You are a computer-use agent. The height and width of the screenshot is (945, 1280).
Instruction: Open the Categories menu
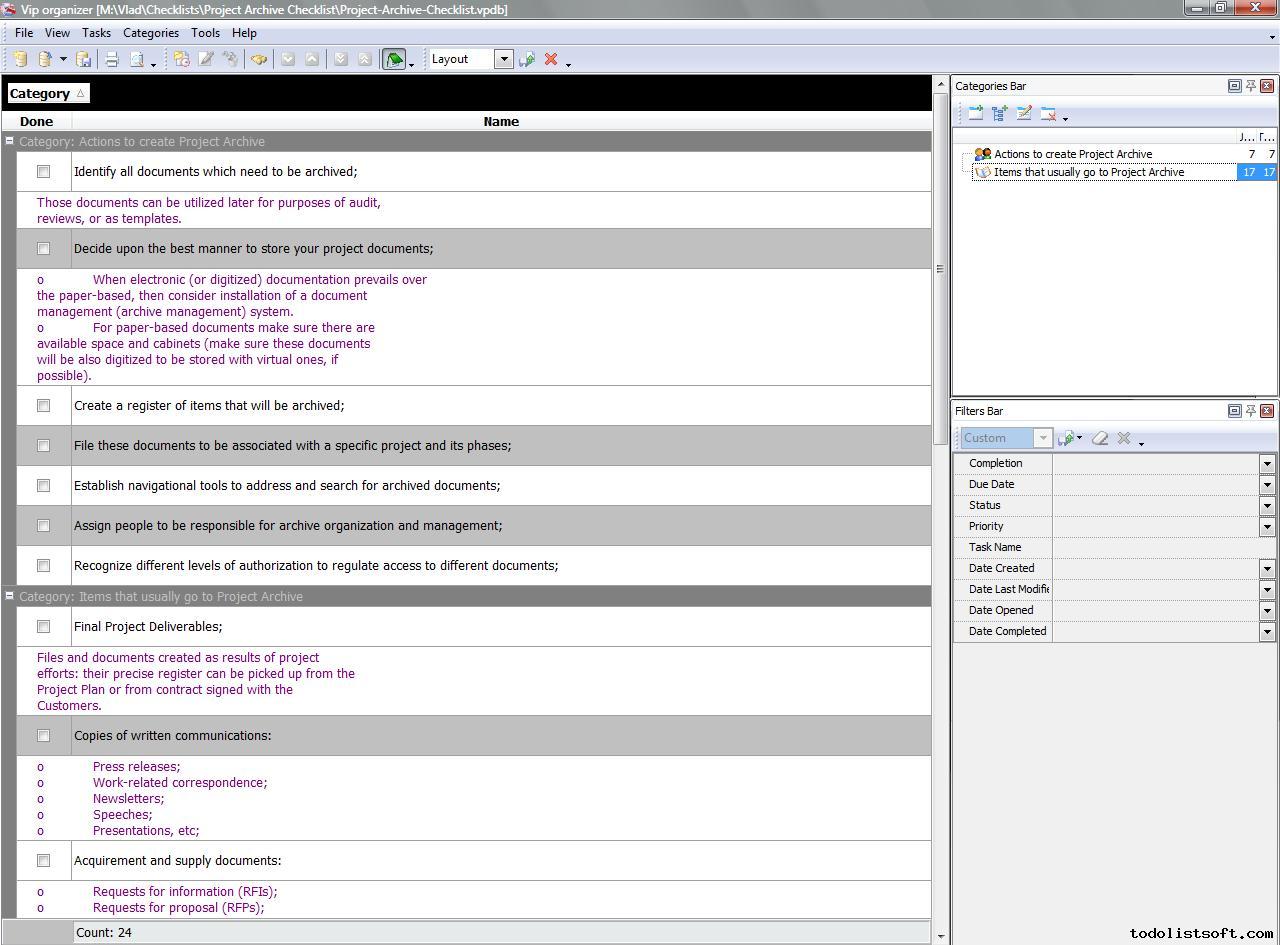click(150, 33)
